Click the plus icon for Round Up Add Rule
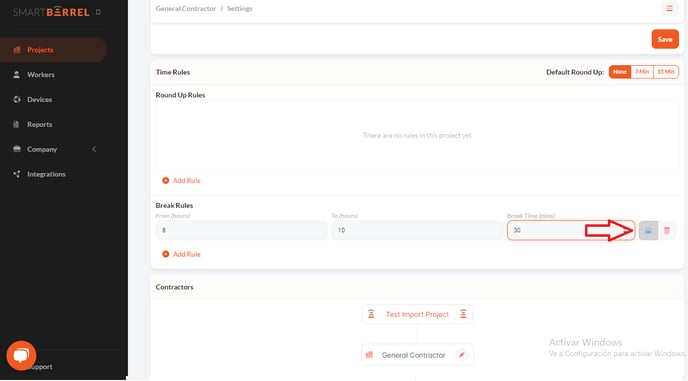The width and height of the screenshot is (688, 381). point(165,180)
